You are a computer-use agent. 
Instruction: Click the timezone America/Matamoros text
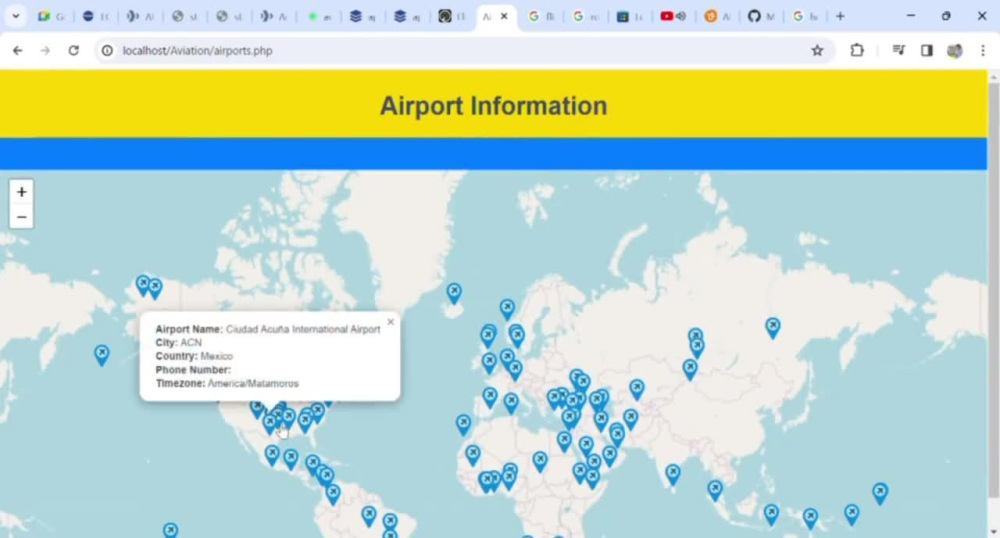pos(253,383)
